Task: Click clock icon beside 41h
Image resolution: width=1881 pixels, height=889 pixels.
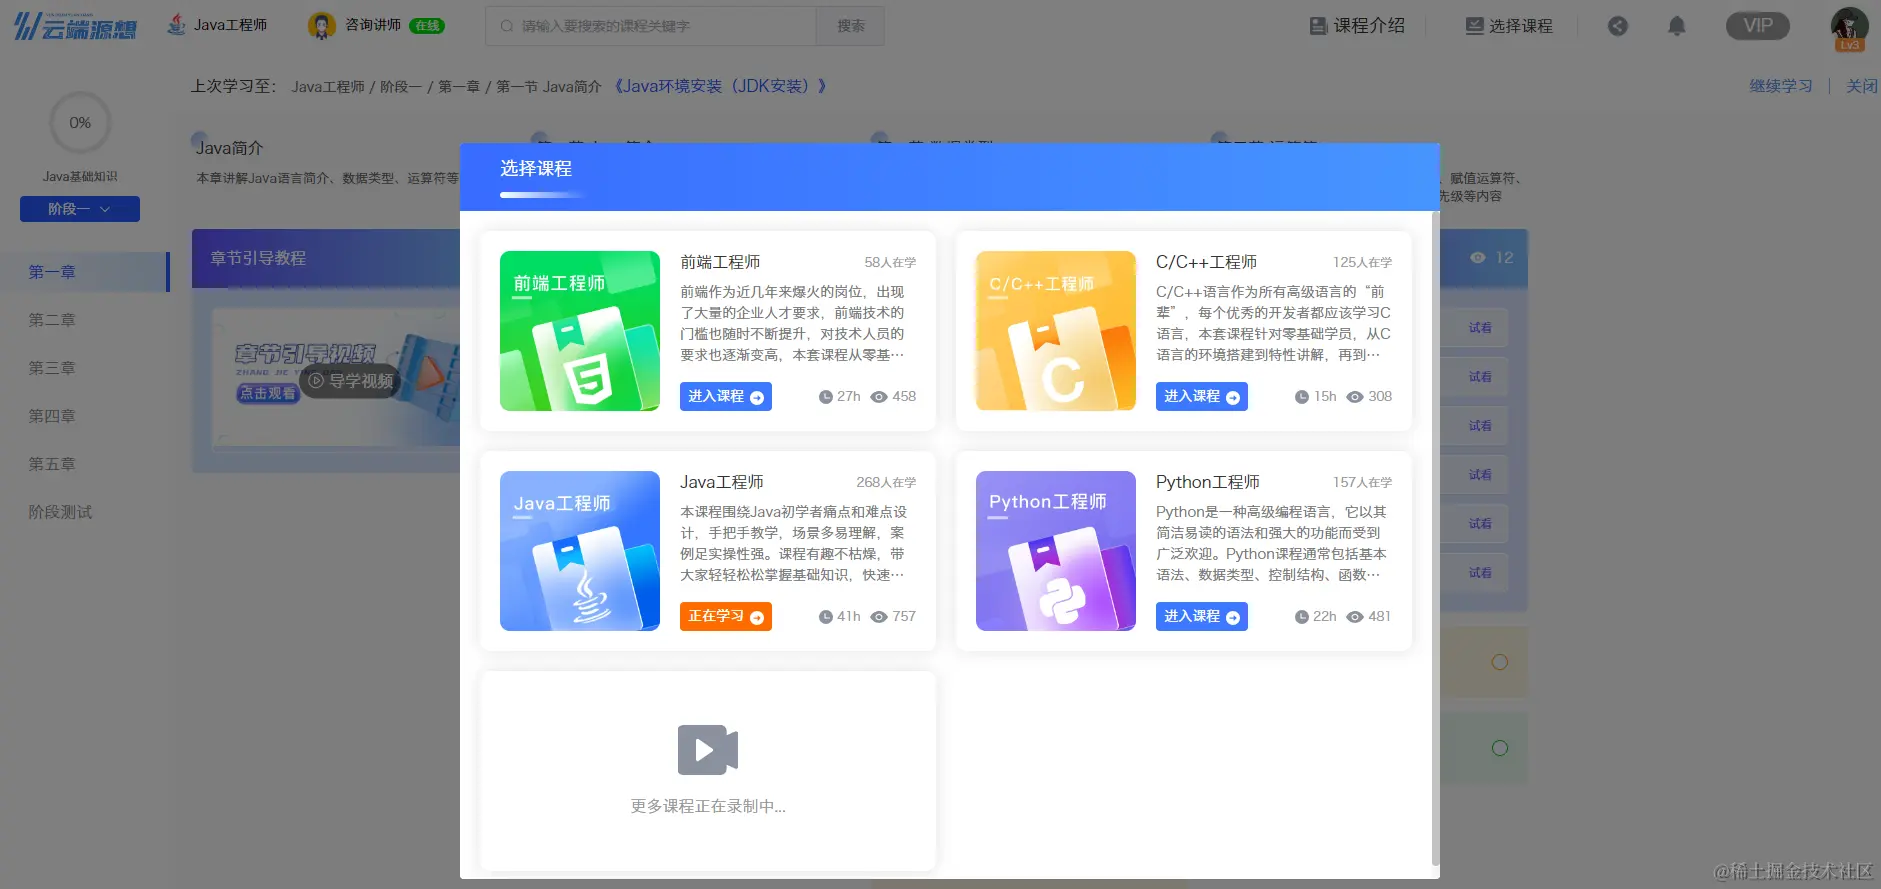Action: pyautogui.click(x=826, y=617)
